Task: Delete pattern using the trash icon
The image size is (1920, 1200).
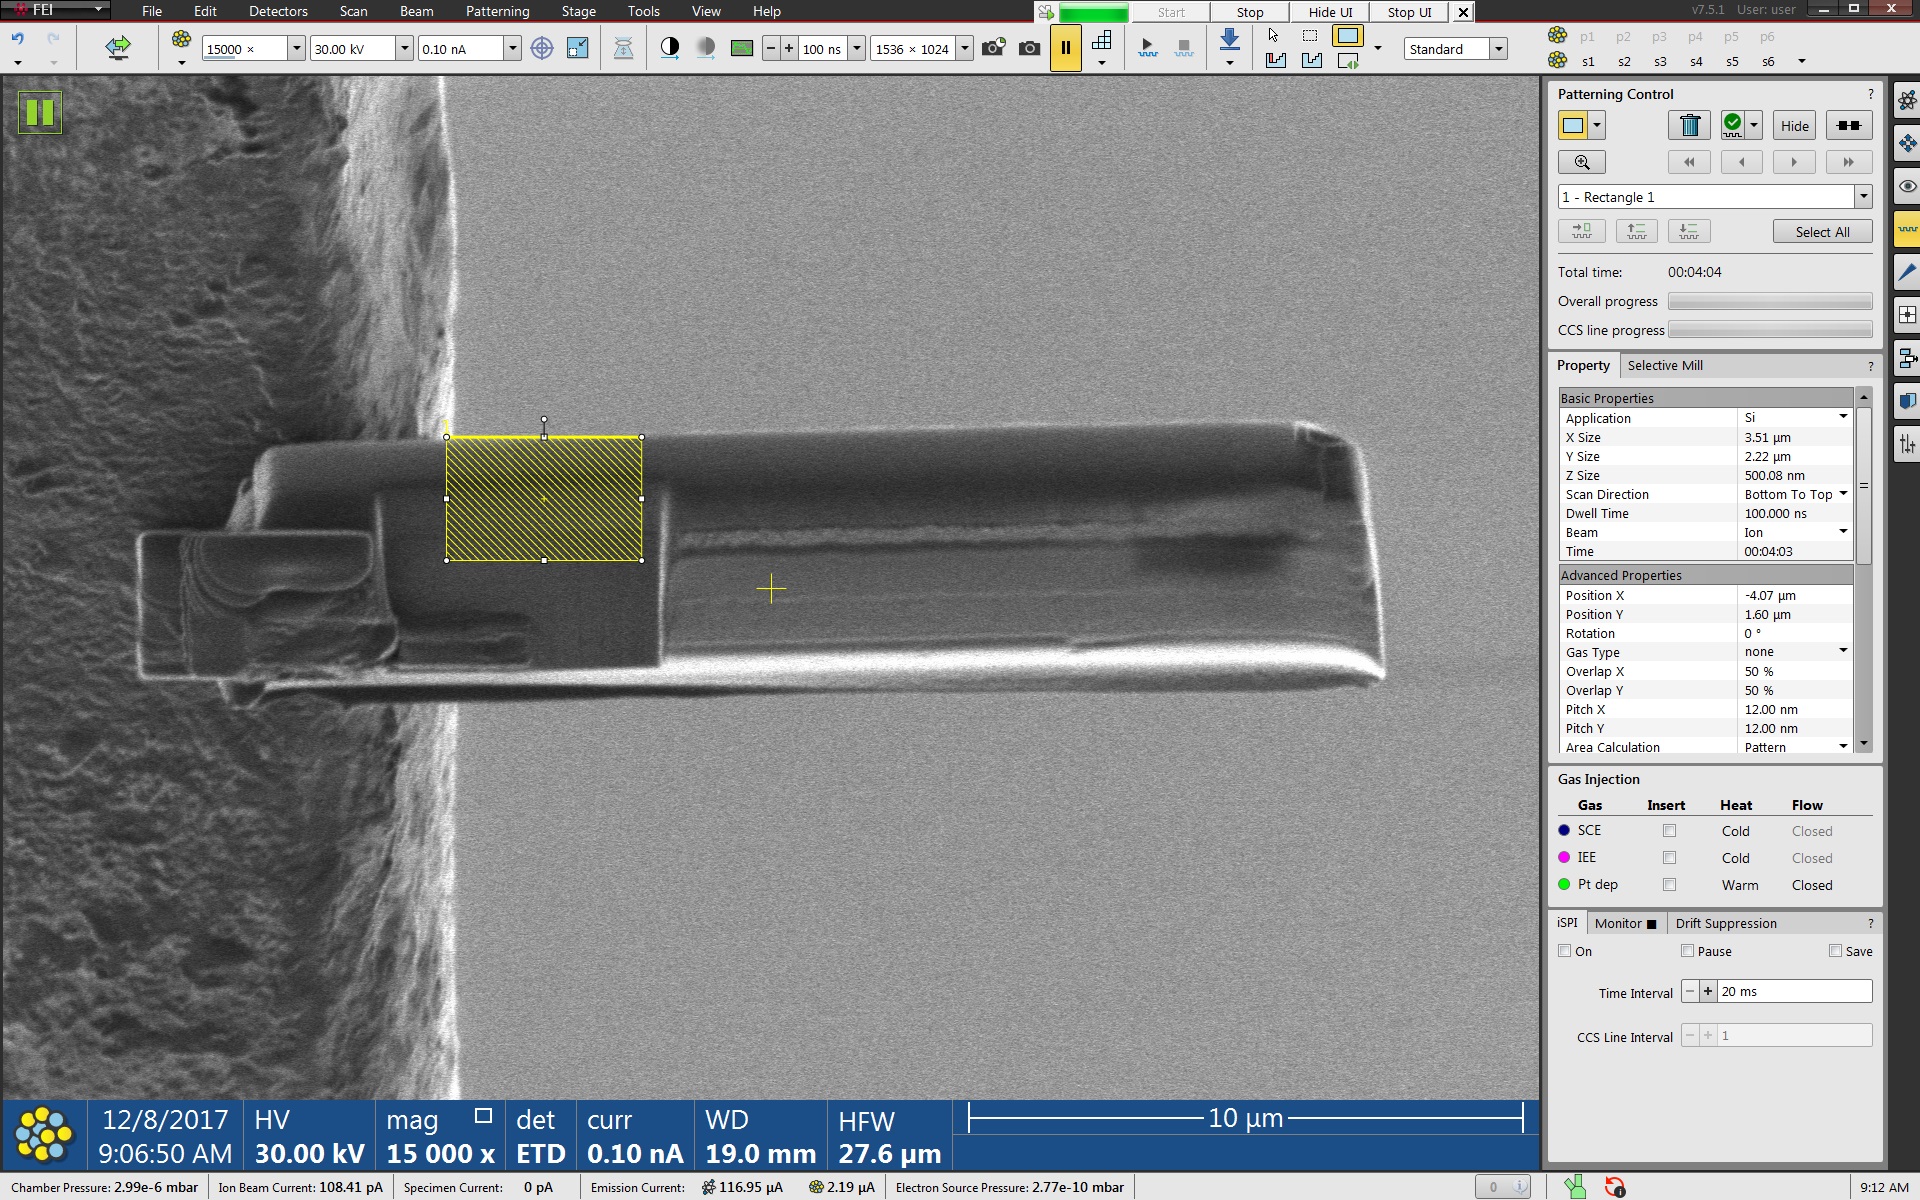Action: (x=1689, y=126)
